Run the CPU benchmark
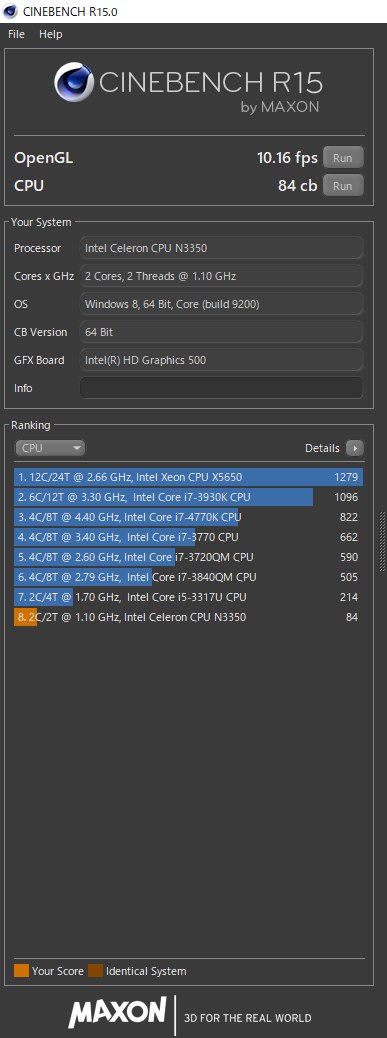 (x=343, y=186)
